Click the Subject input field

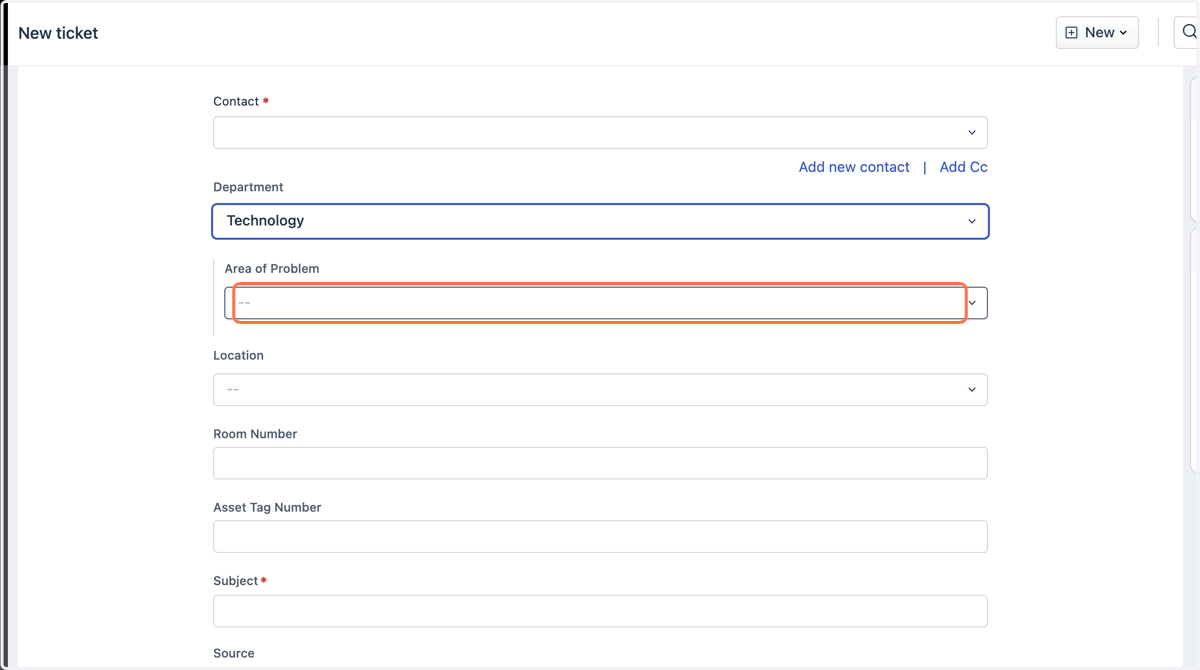coord(600,611)
